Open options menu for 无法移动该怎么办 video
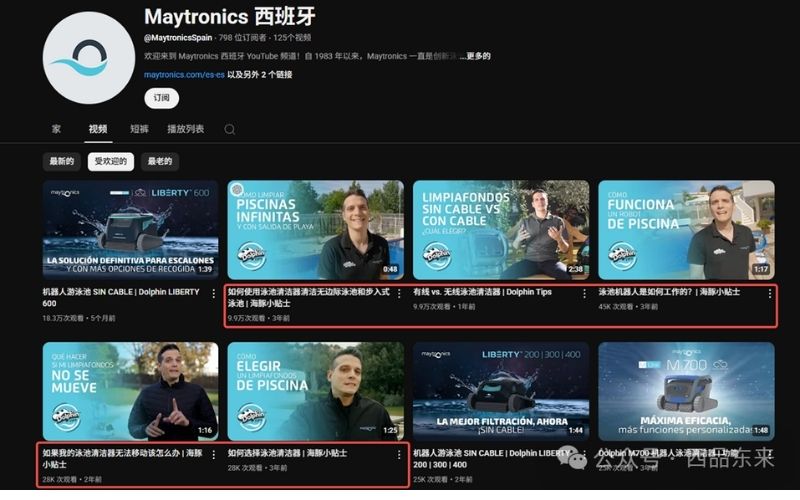800x500 pixels. coord(213,455)
